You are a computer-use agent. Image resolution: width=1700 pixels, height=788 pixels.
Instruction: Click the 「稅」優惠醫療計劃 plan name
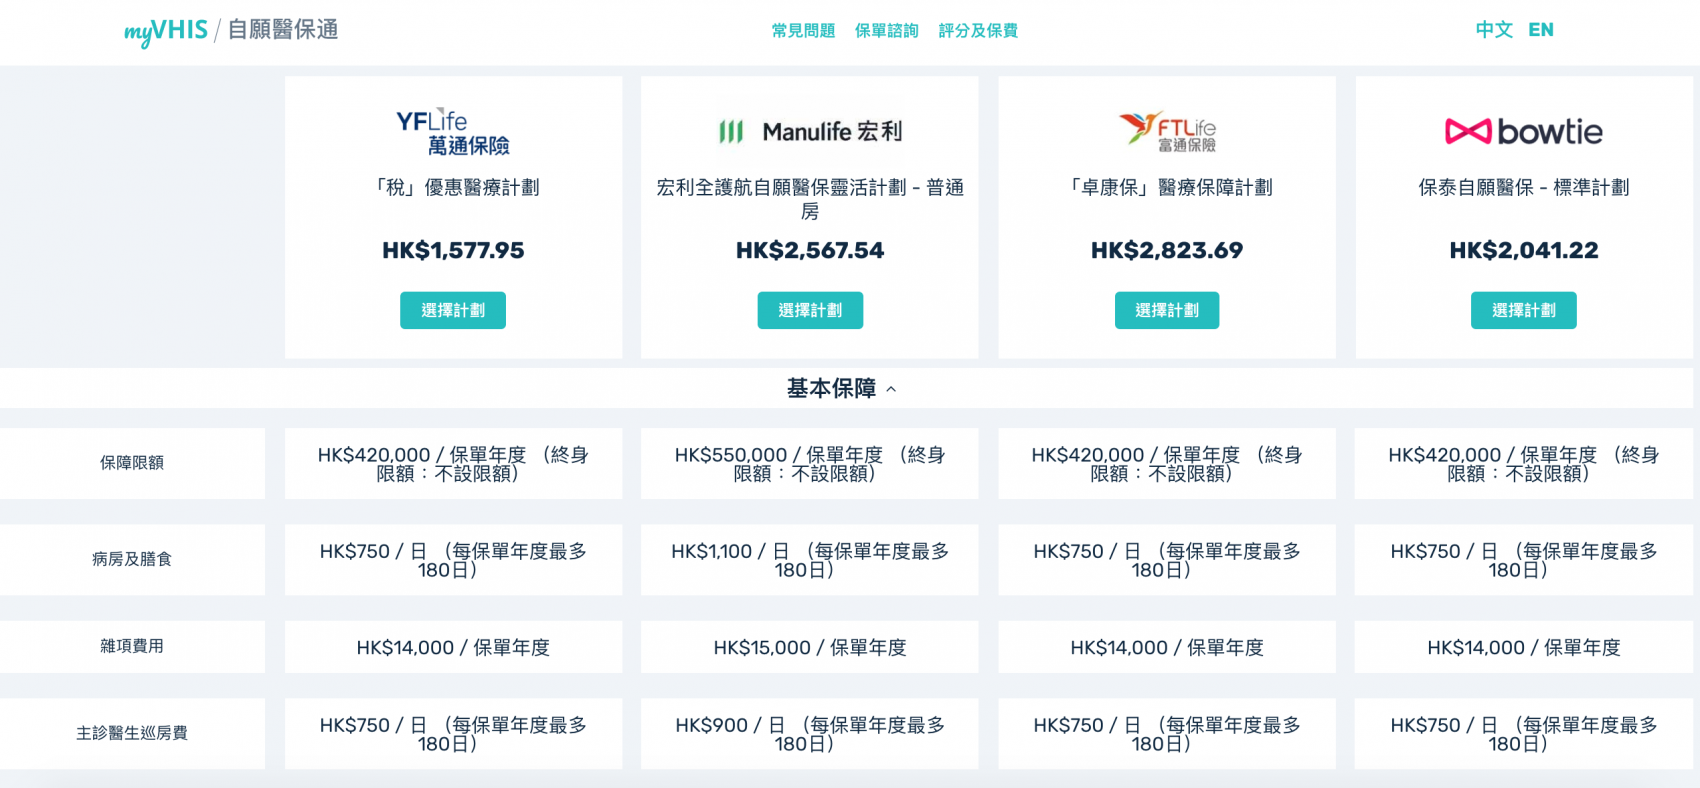[453, 187]
